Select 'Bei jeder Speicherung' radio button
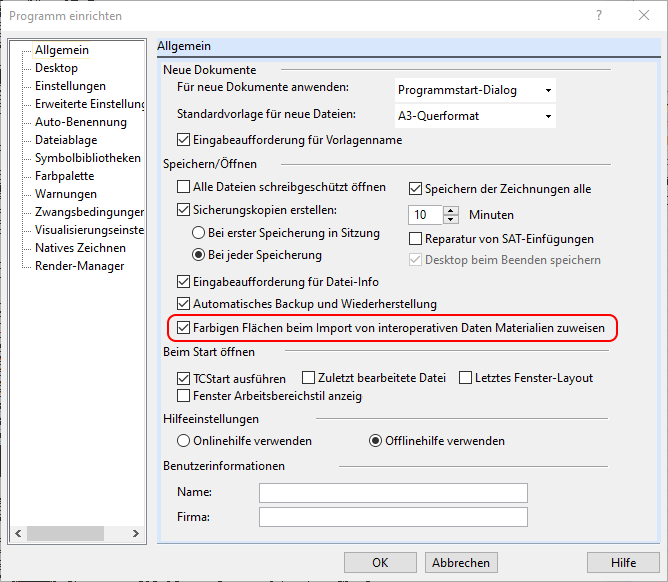This screenshot has width=668, height=582. coord(199,255)
